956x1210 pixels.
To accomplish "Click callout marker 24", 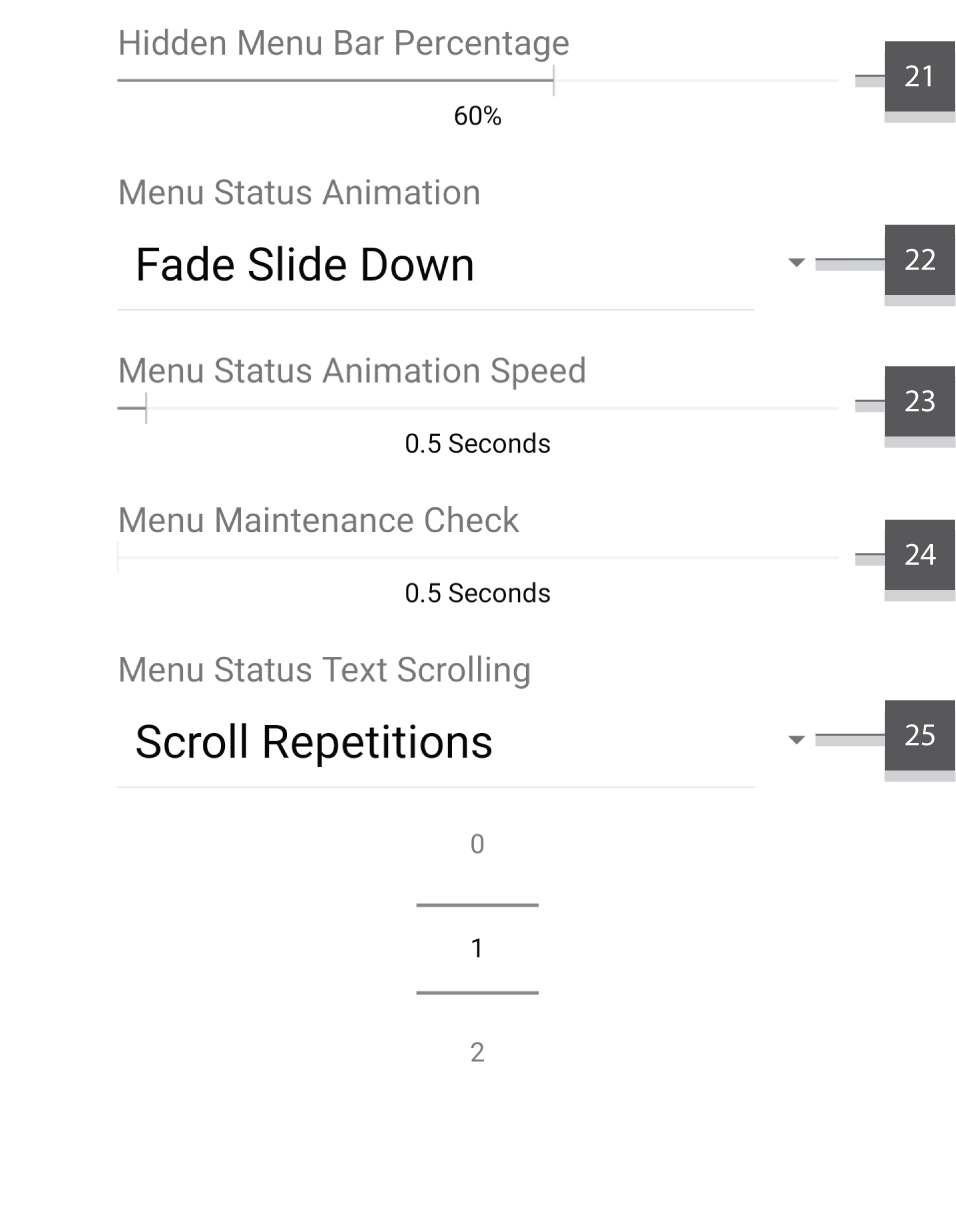I will pyautogui.click(x=920, y=555).
